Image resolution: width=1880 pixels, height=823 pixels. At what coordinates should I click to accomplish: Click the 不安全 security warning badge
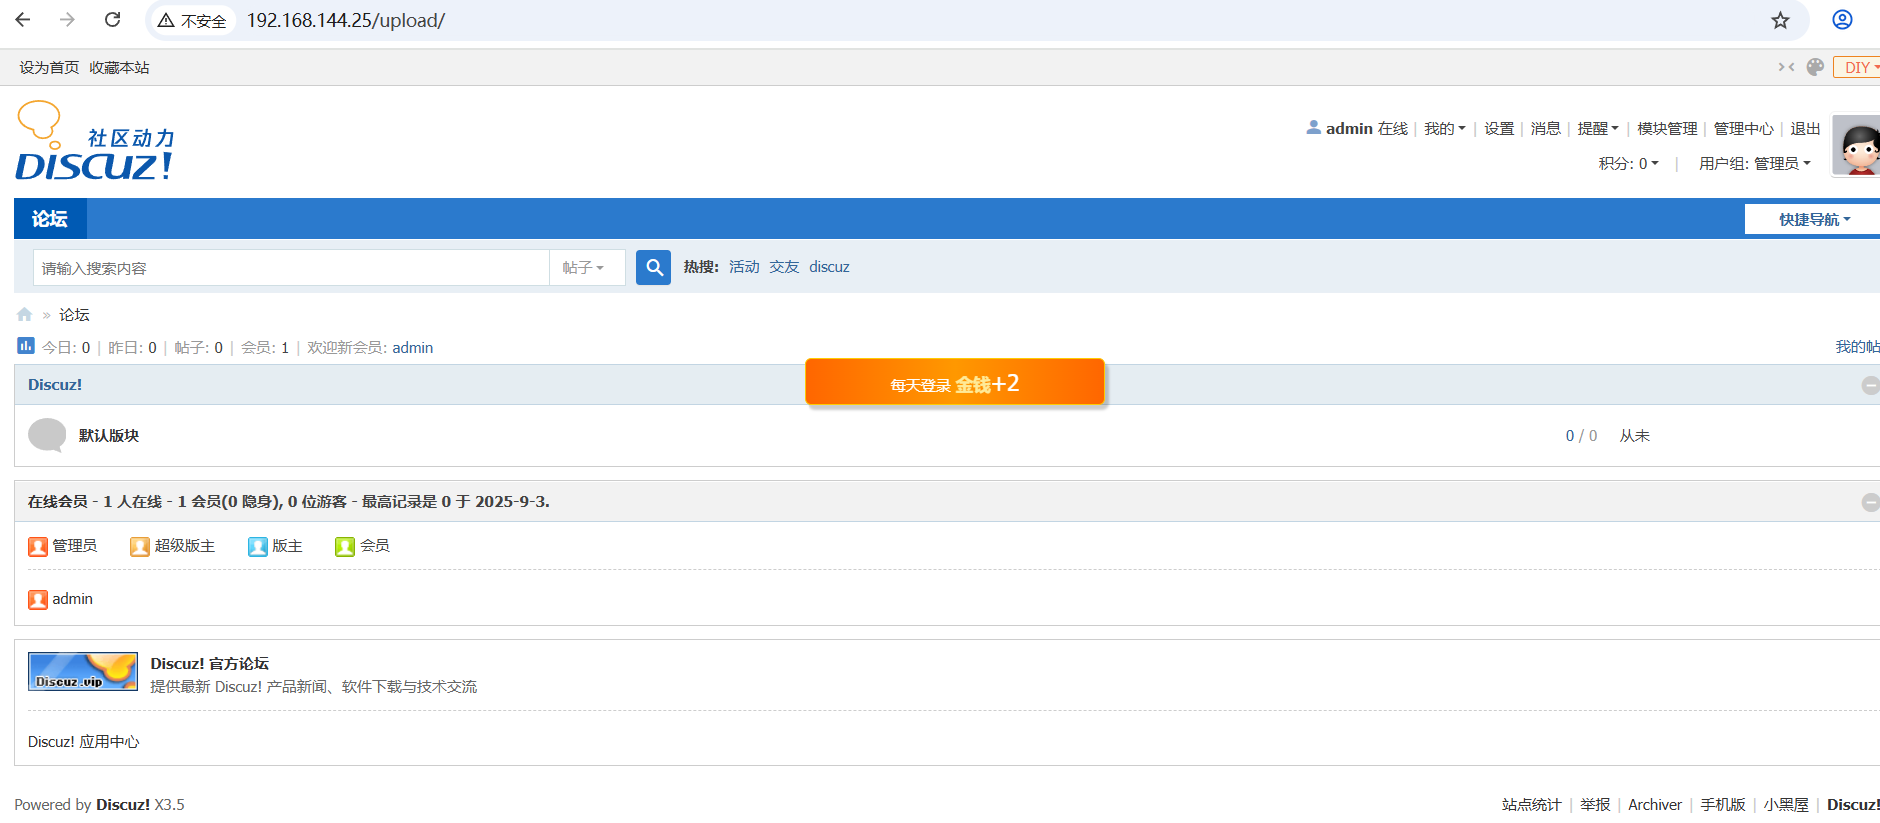[x=193, y=20]
